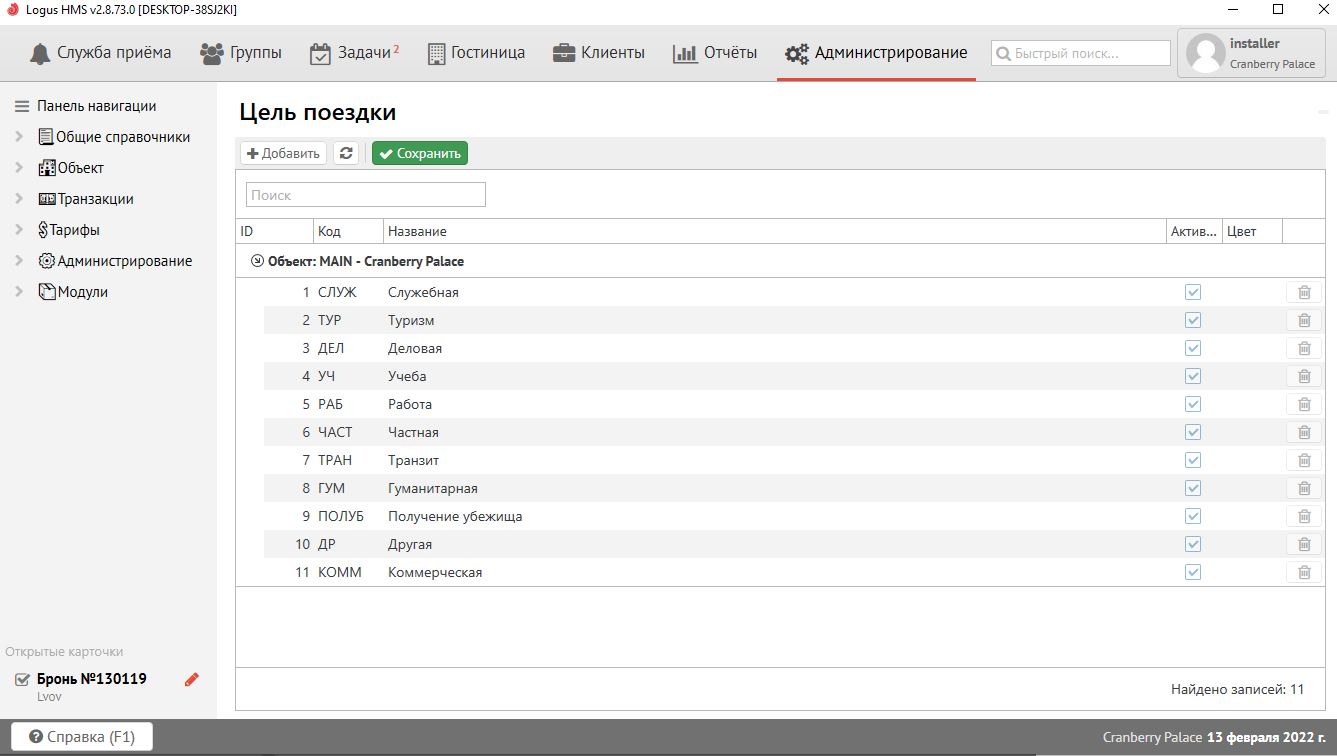
Task: Expand the Объект tree node
Action: (19, 168)
